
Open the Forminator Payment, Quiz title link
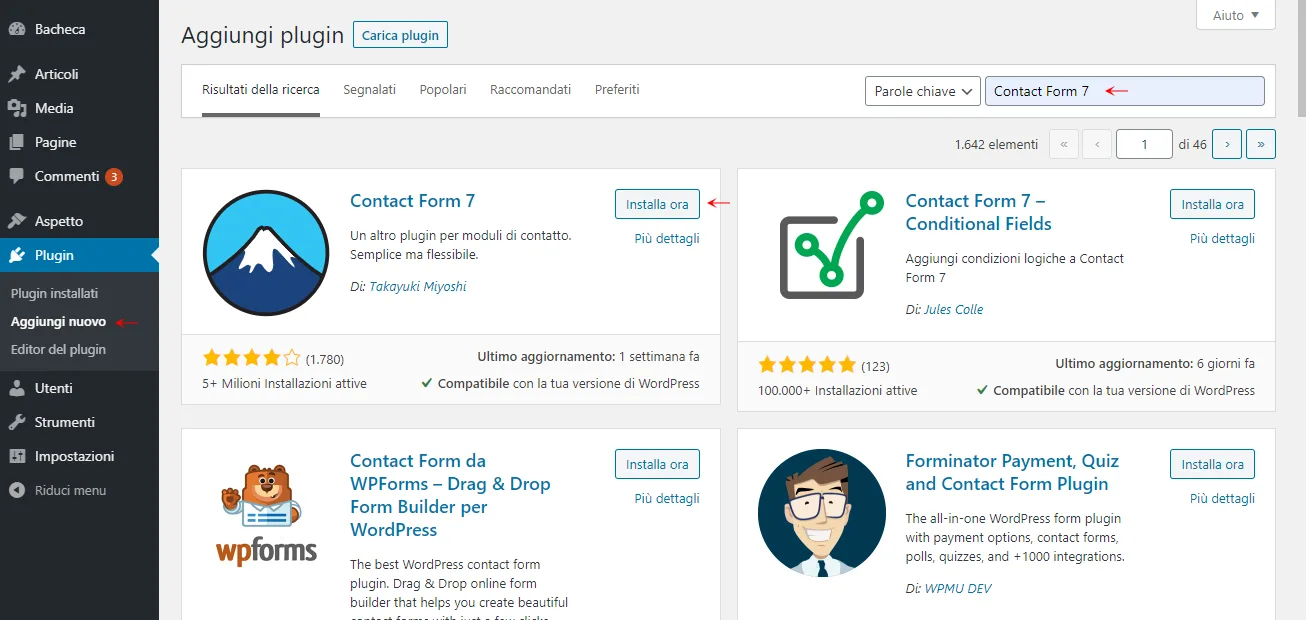(1012, 472)
